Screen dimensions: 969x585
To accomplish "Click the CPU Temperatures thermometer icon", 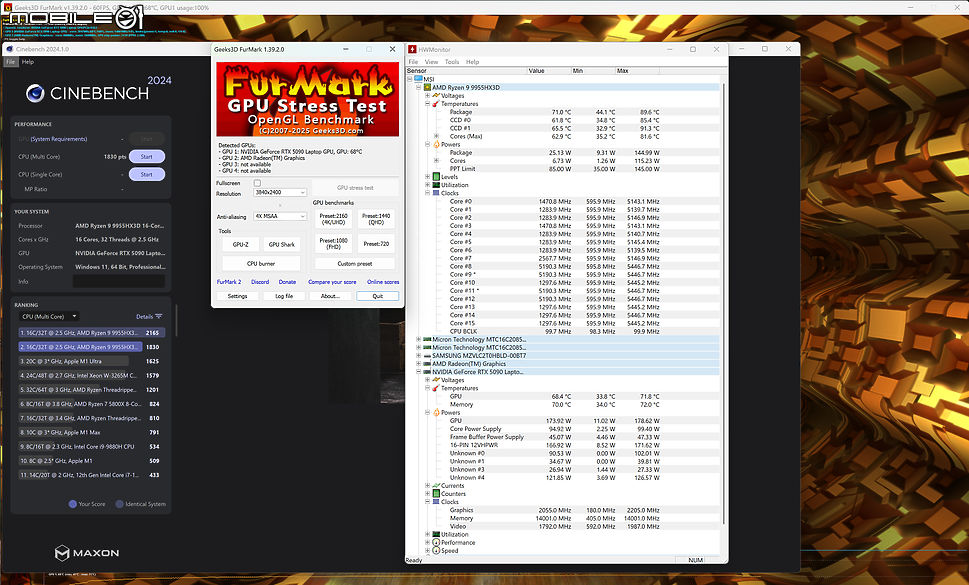I will pos(436,104).
